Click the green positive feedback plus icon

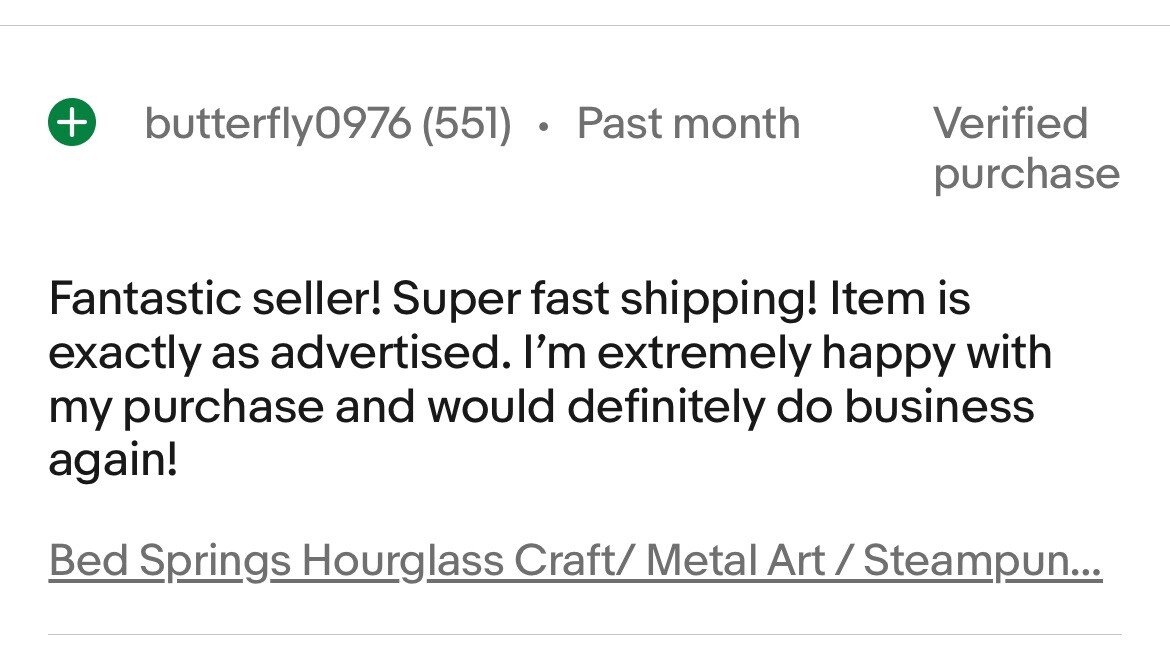tap(72, 124)
